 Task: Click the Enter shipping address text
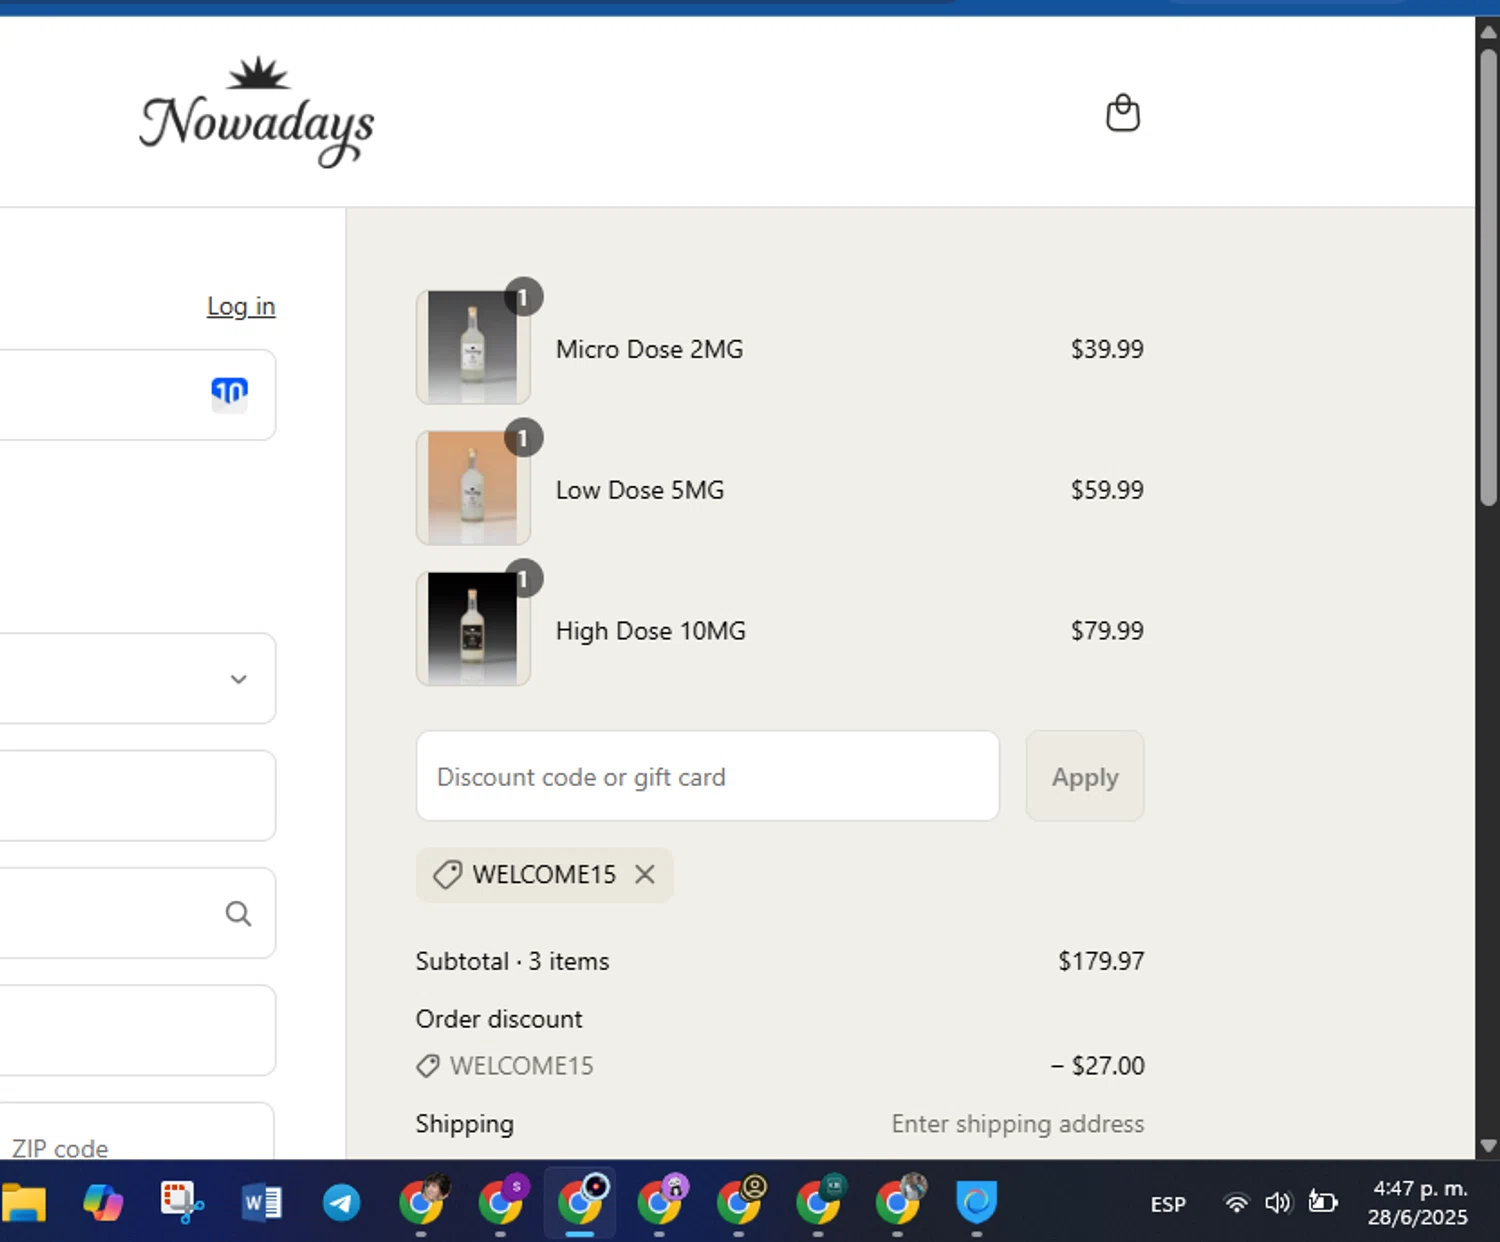(1018, 1124)
